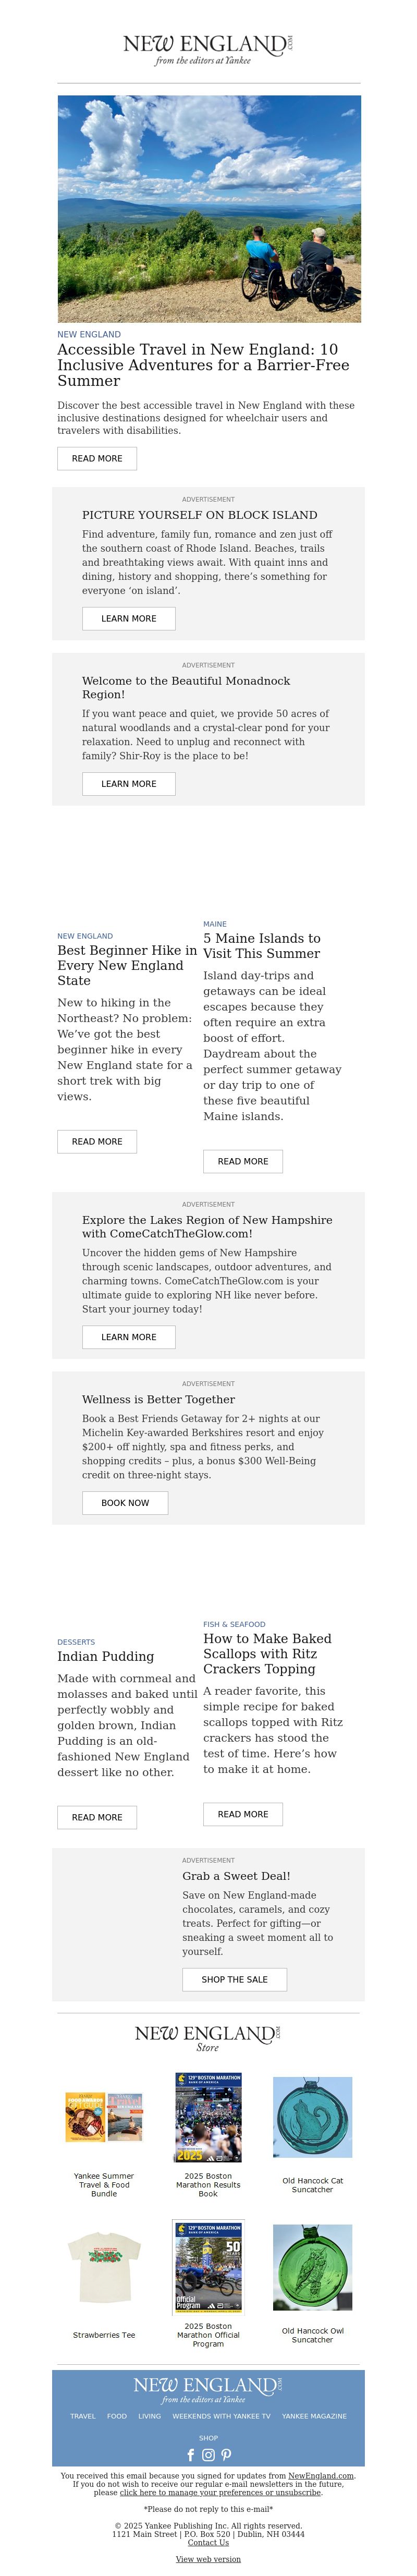Open the Travel footer menu item
The image size is (417, 2576).
(83, 2416)
